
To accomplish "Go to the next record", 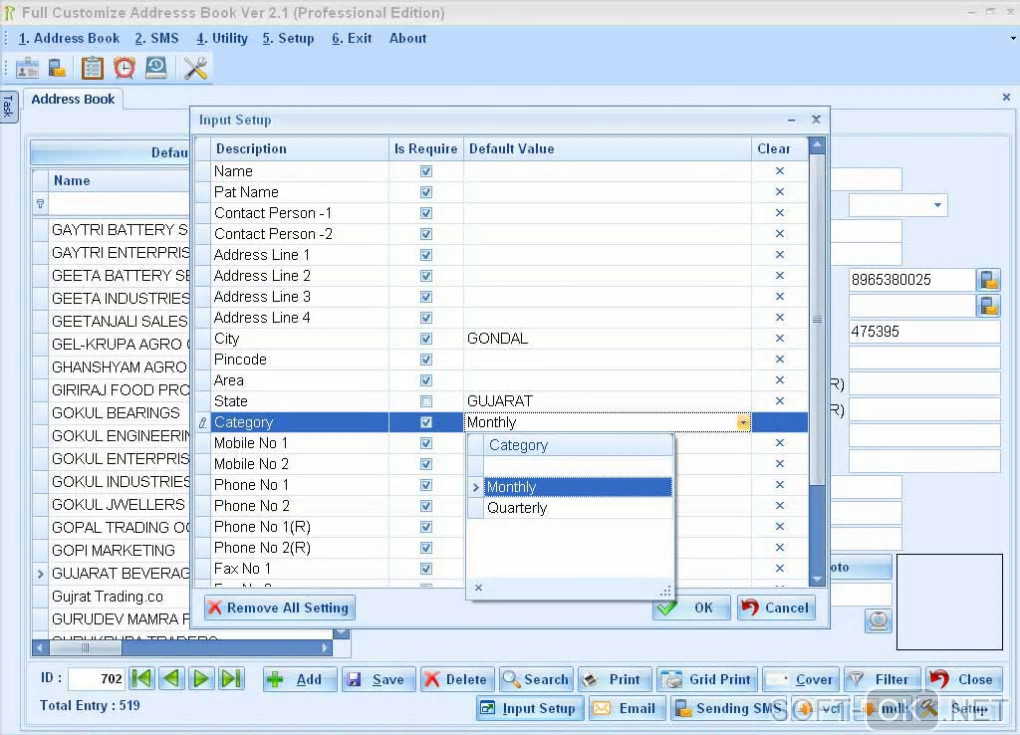I will pyautogui.click(x=201, y=679).
